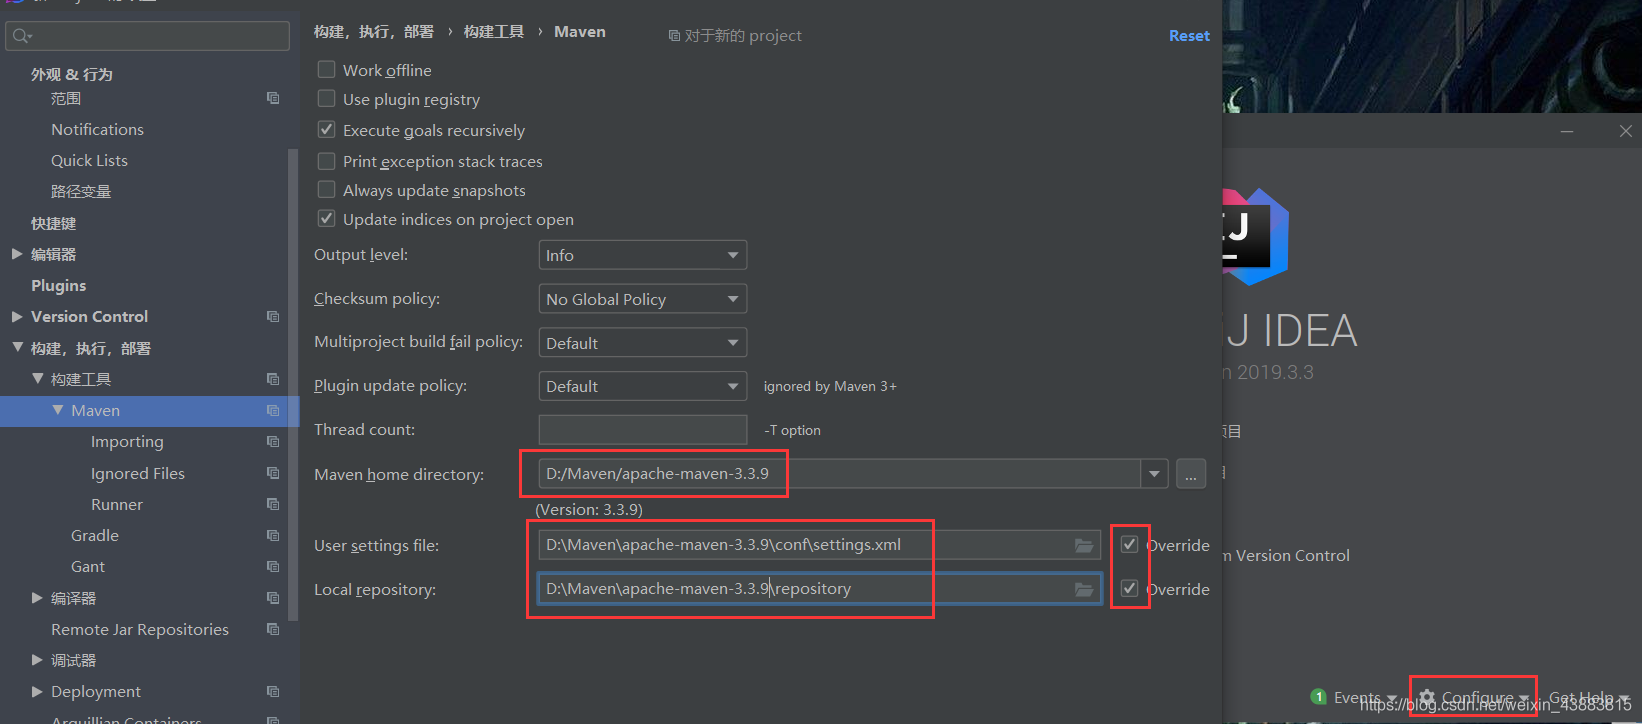Click IntelliJ IDEA logo on welcome window

tap(1255, 237)
